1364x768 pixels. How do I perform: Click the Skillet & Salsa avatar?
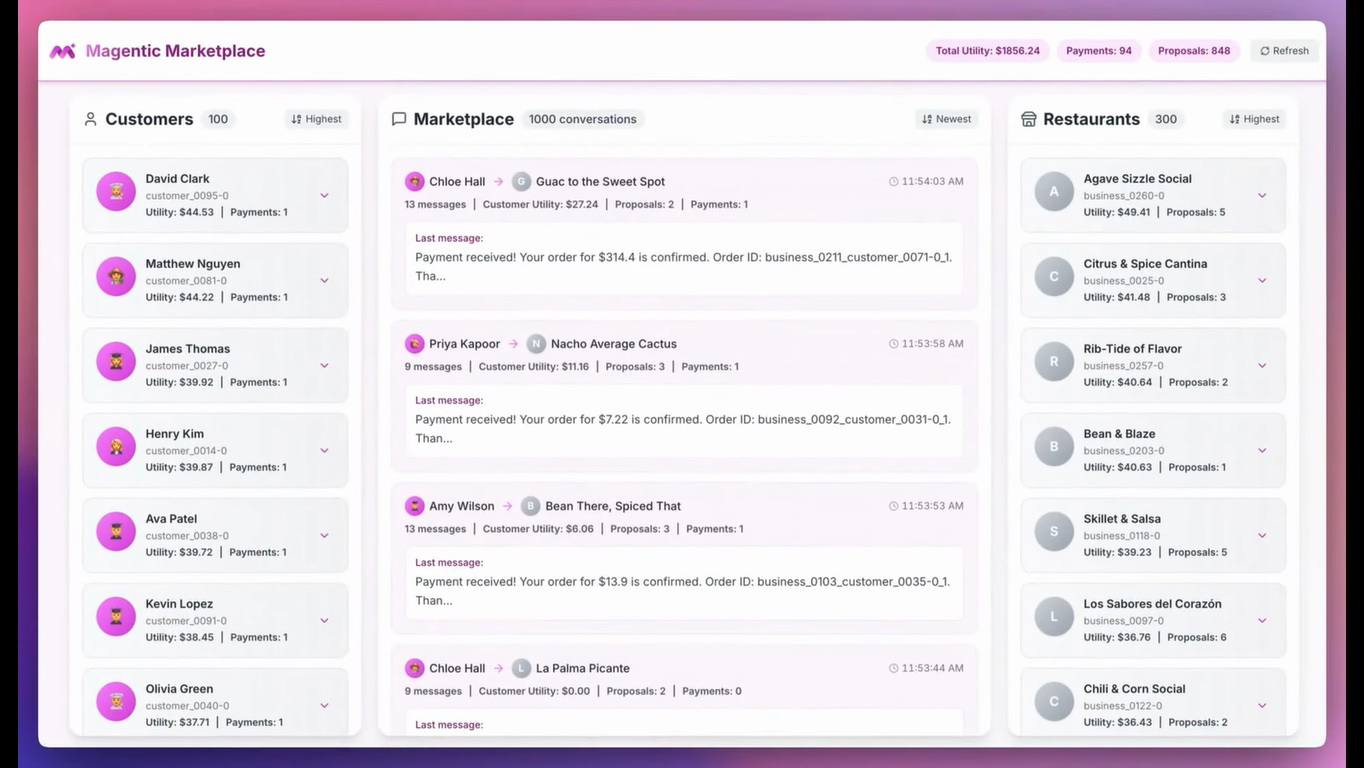pos(1054,531)
